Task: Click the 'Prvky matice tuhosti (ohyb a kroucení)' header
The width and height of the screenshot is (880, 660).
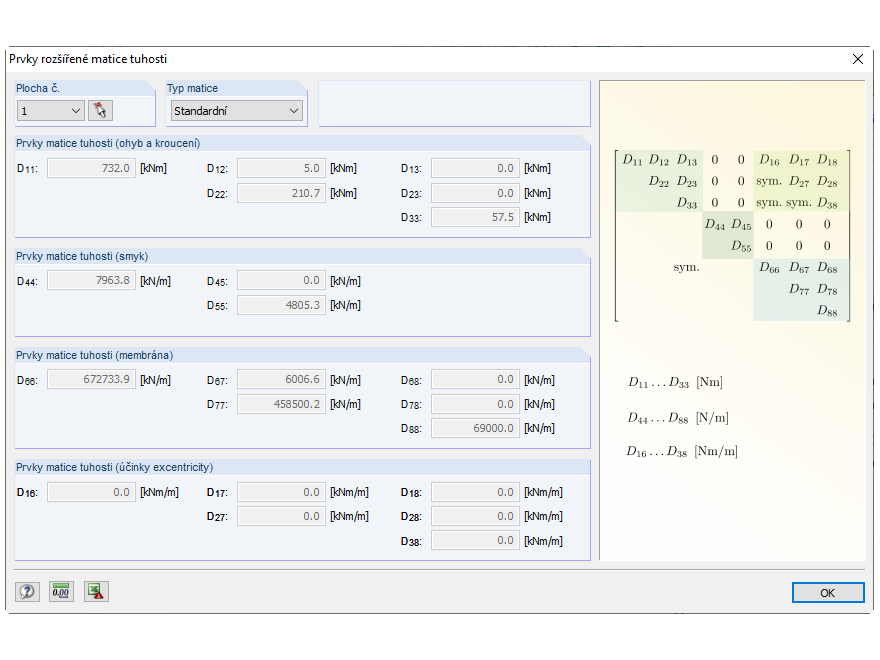Action: (x=108, y=143)
